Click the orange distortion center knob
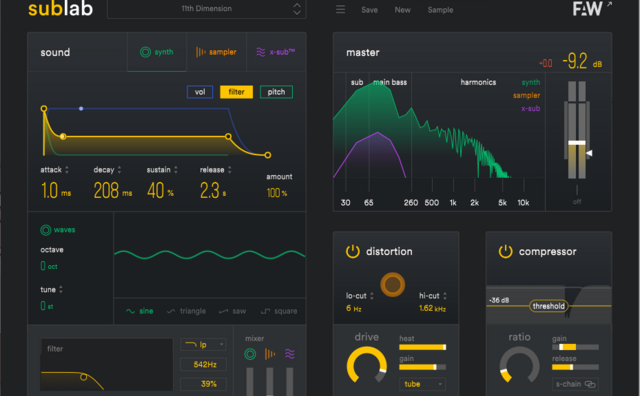This screenshot has height=396, width=640. (x=393, y=285)
